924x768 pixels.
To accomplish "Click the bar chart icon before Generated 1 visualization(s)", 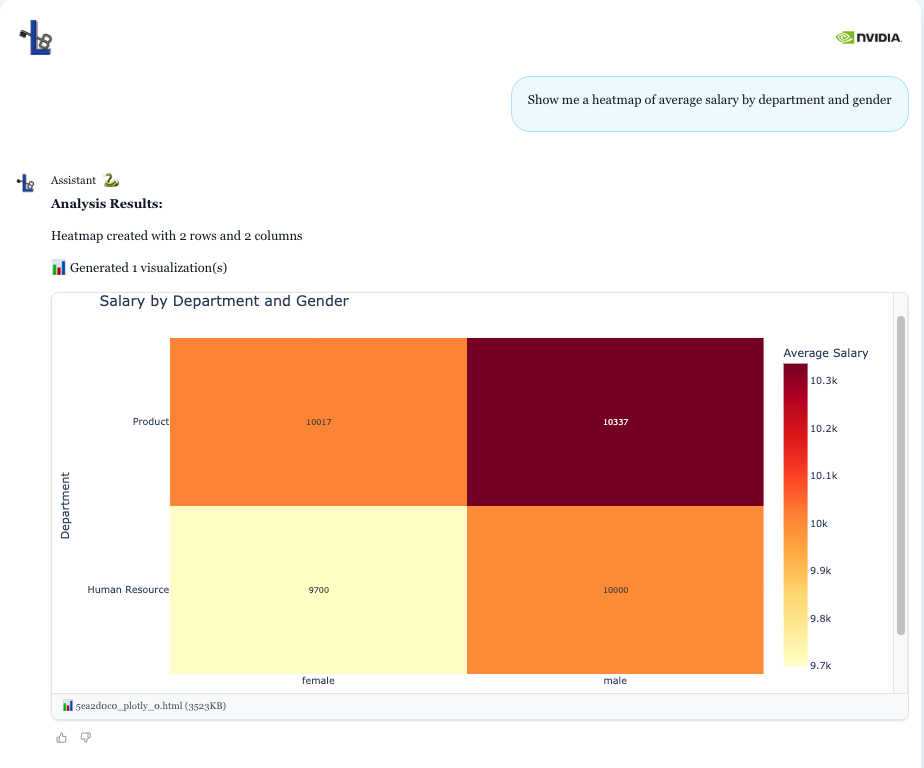I will (58, 267).
